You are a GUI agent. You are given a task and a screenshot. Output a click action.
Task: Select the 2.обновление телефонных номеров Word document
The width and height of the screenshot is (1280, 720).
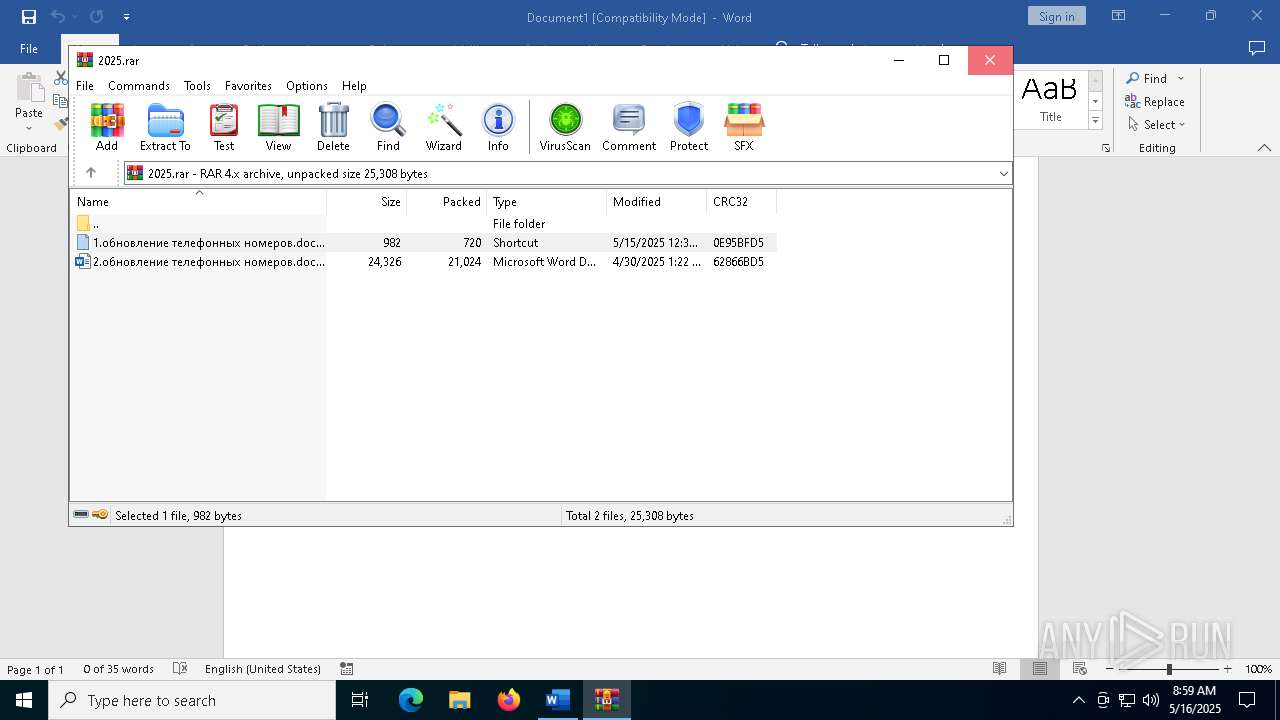point(424,261)
